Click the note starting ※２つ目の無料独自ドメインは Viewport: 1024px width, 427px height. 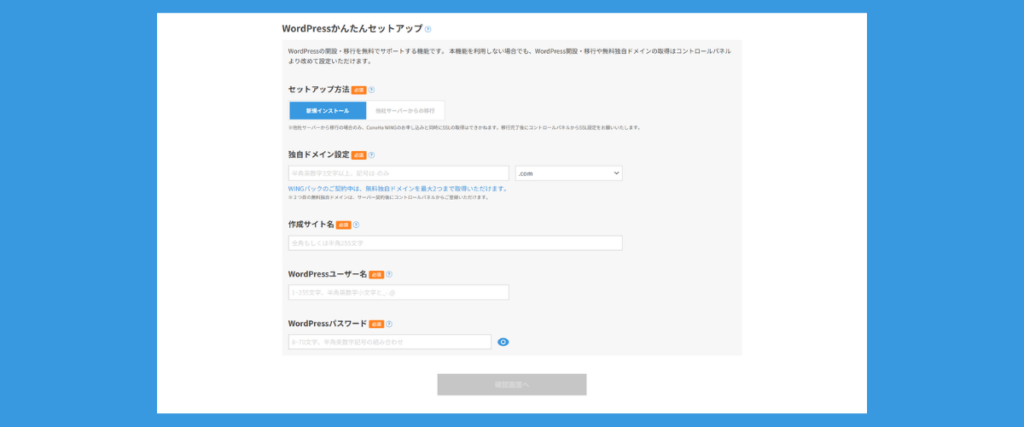(x=388, y=198)
